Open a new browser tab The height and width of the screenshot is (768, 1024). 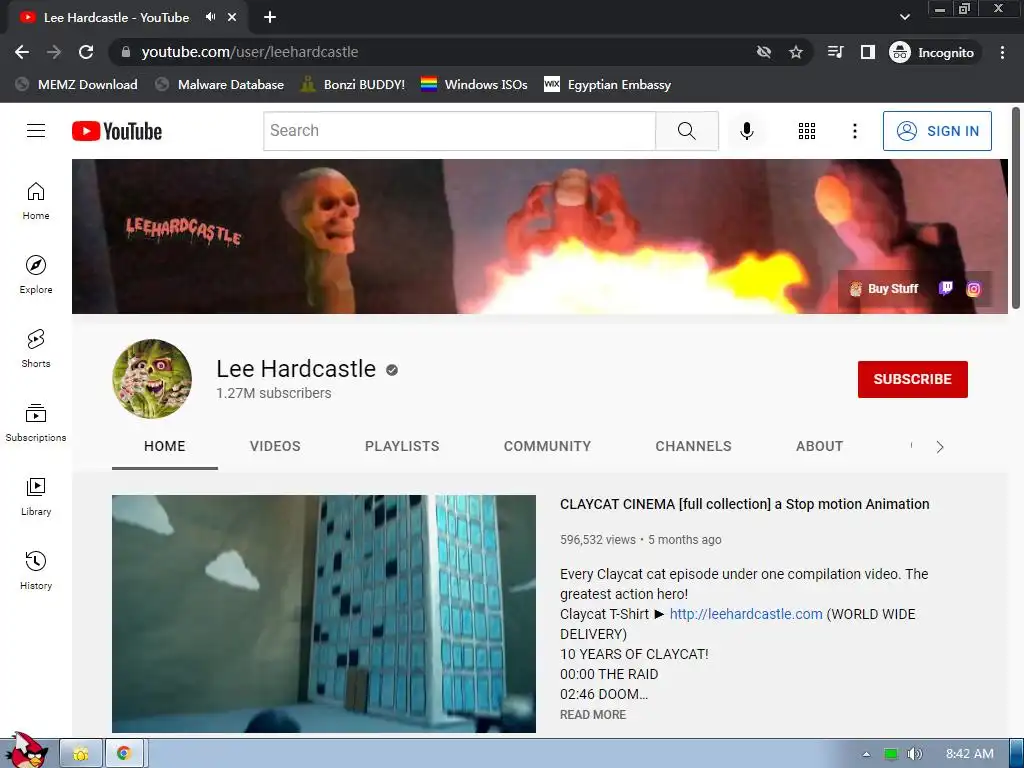(x=270, y=18)
